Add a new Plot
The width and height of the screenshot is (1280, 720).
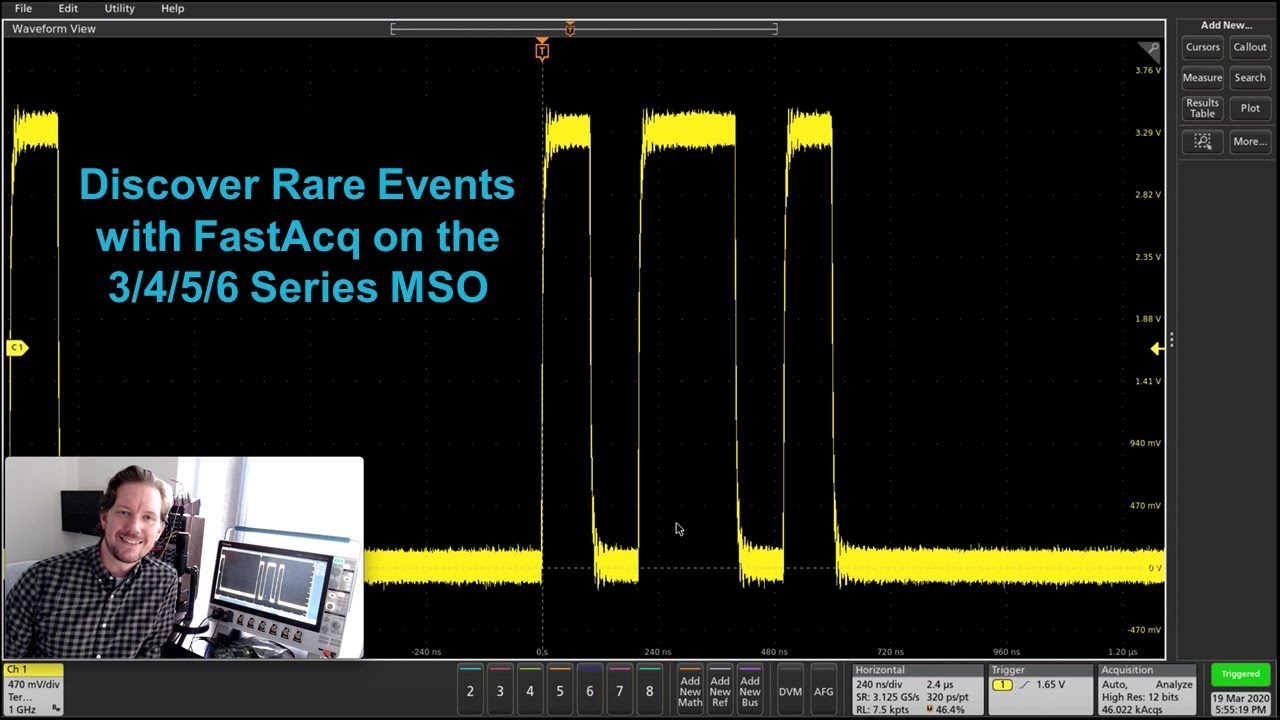coord(1250,108)
